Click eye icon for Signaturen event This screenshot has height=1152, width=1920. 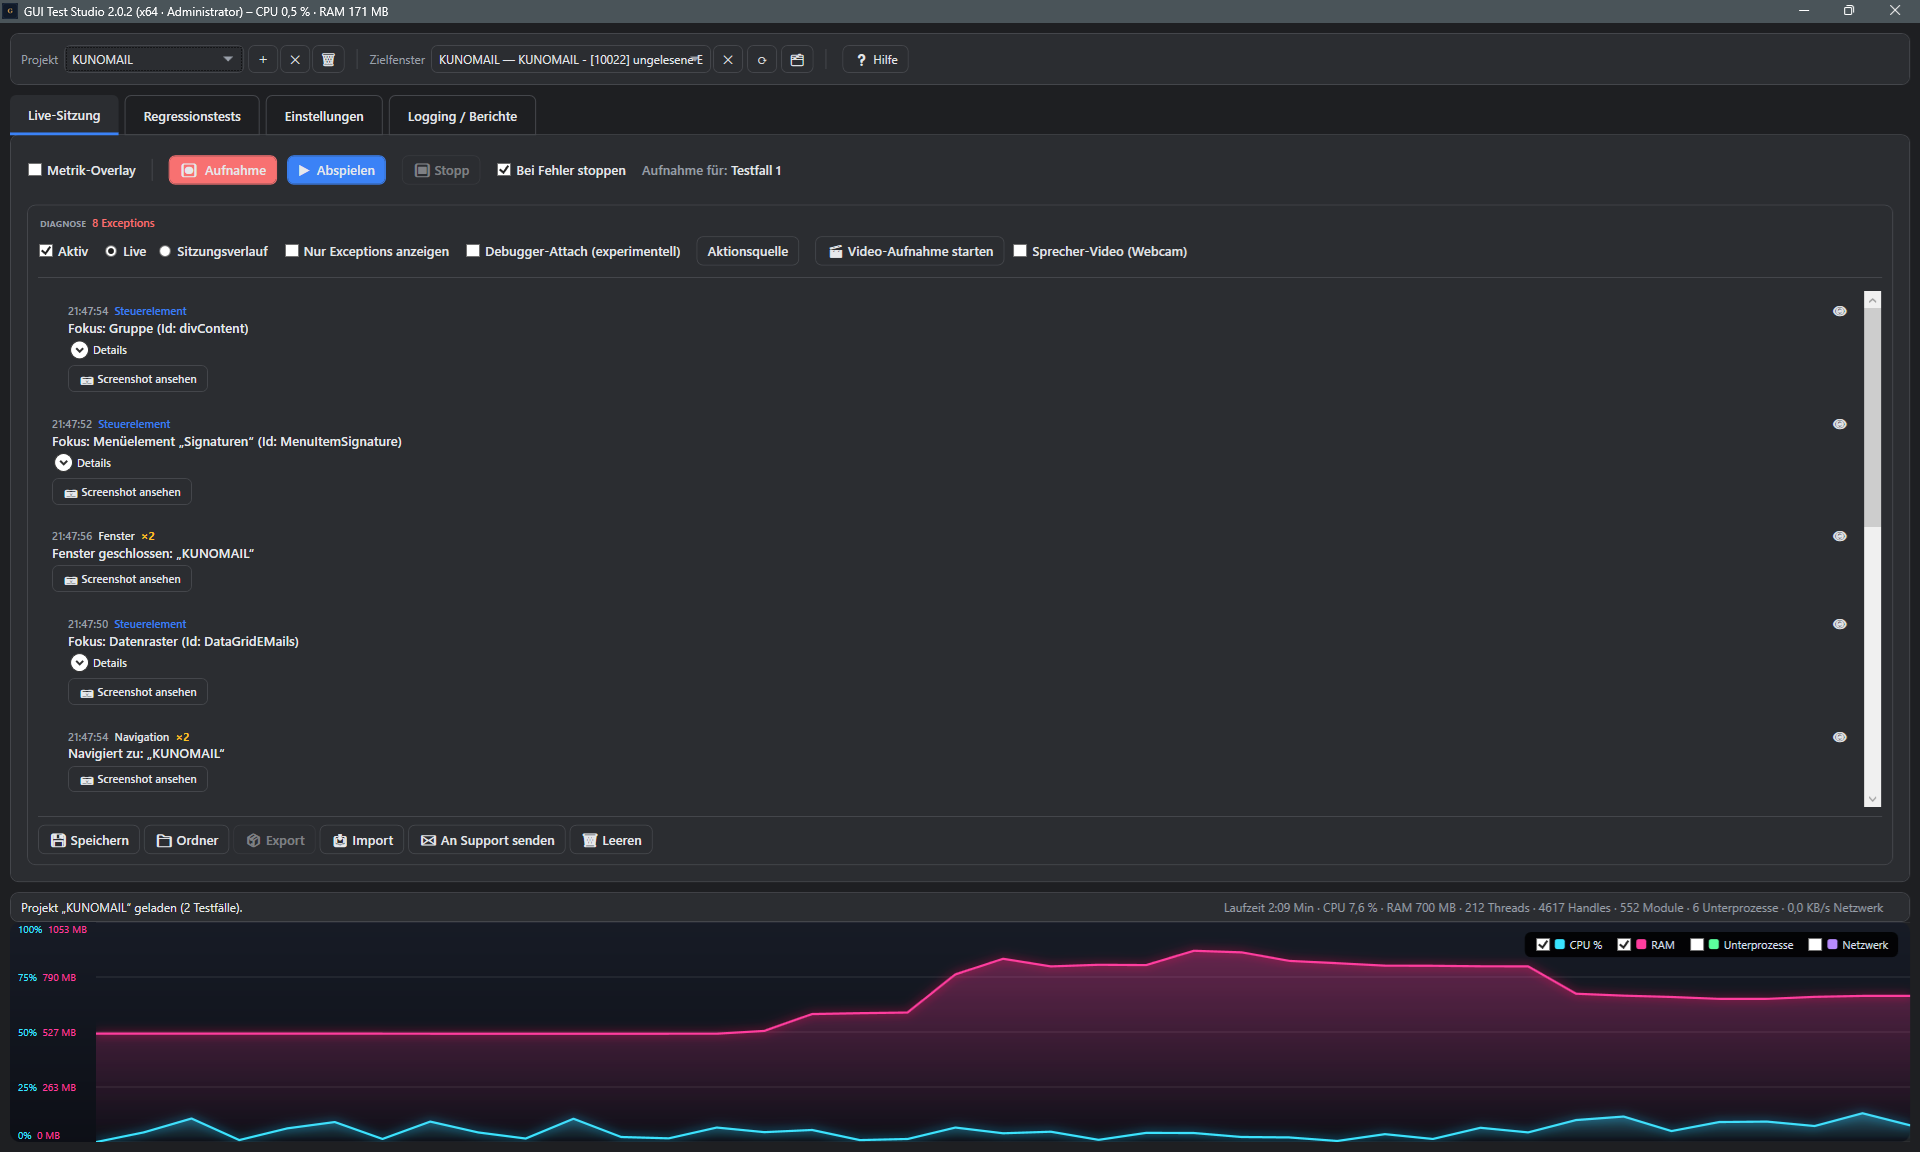(1839, 424)
